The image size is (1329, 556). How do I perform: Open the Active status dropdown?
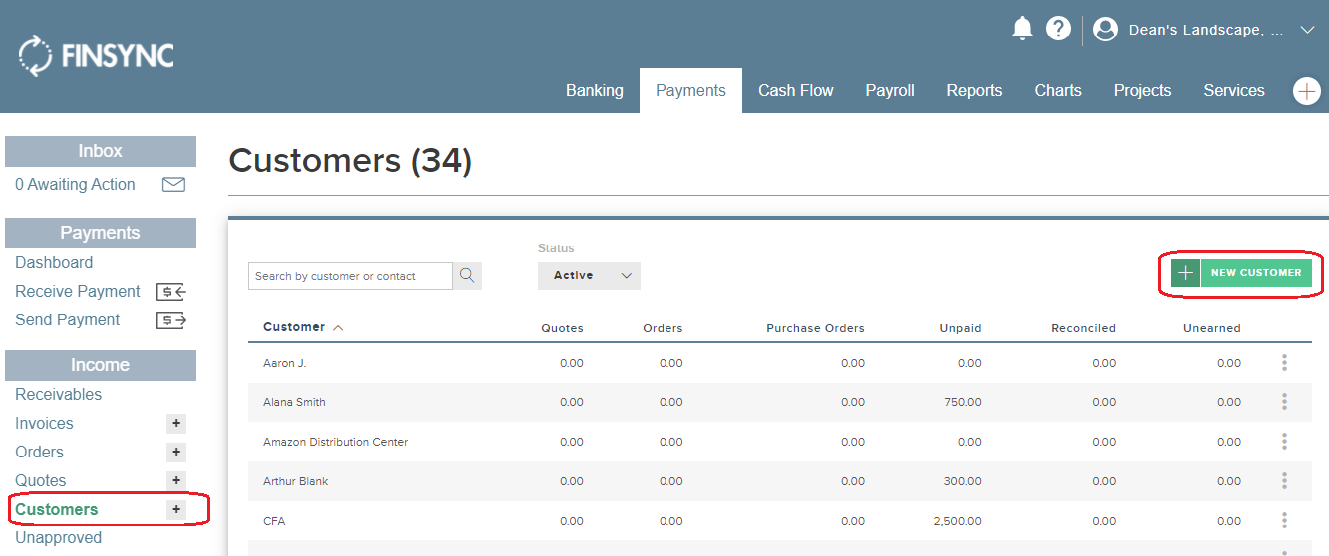click(x=589, y=276)
